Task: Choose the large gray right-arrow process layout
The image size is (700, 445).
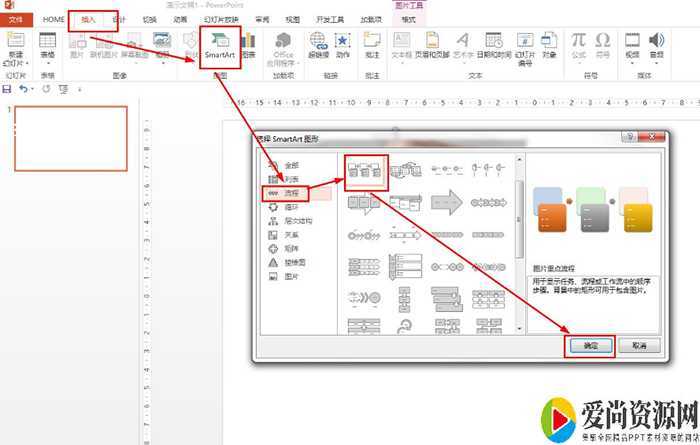Action: (446, 203)
